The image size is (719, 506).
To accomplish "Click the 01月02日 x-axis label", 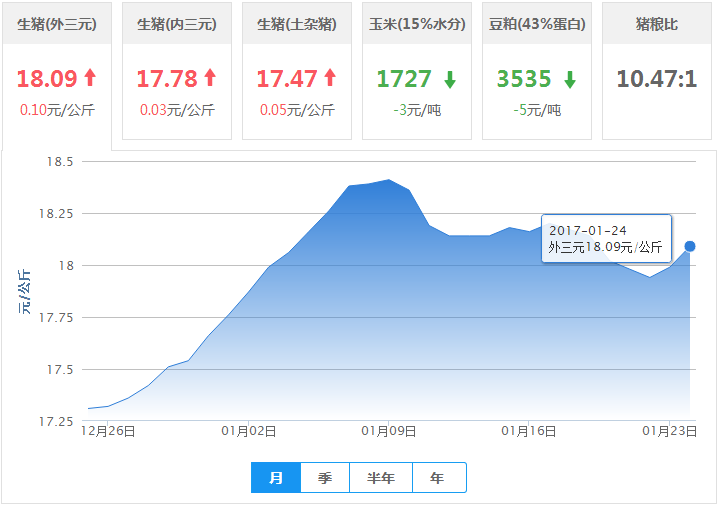I will click(x=249, y=431).
